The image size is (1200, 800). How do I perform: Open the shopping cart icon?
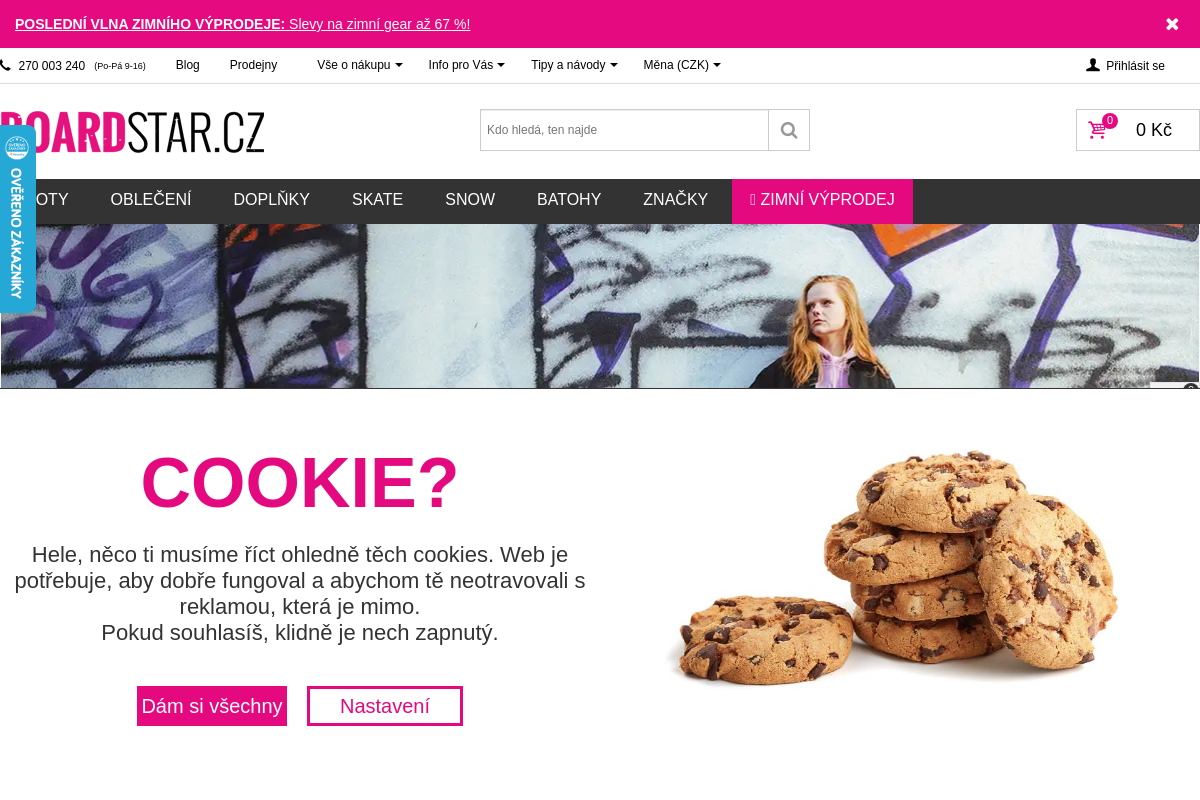pos(1098,130)
